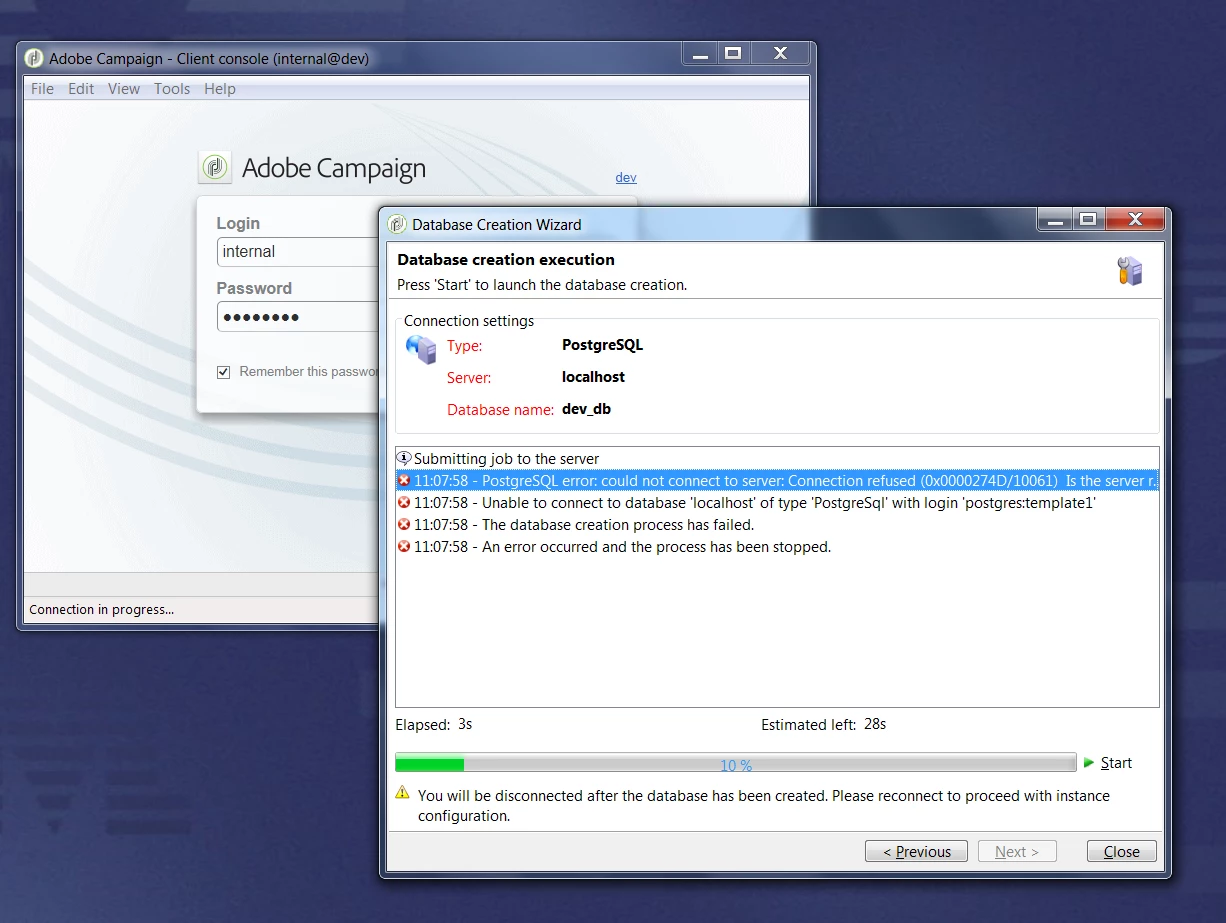Viewport: 1226px width, 923px height.
Task: Click error icon on the 'Unable to connect' row
Action: coord(404,503)
